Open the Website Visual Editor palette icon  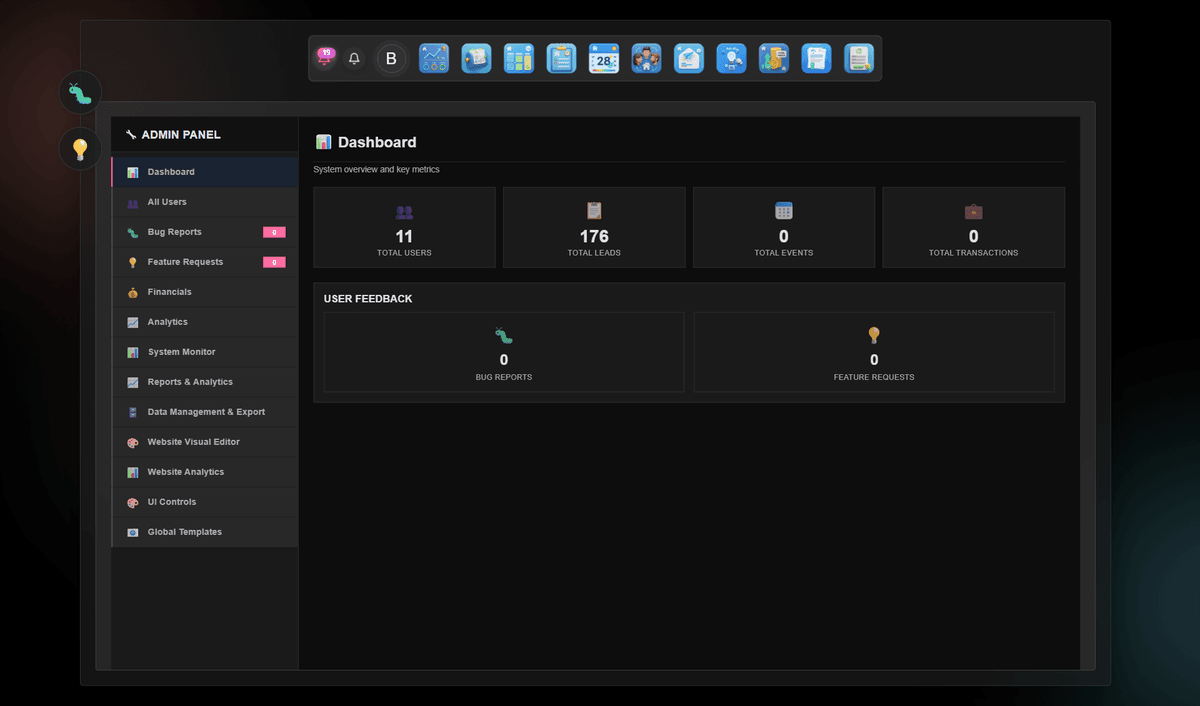coord(133,441)
